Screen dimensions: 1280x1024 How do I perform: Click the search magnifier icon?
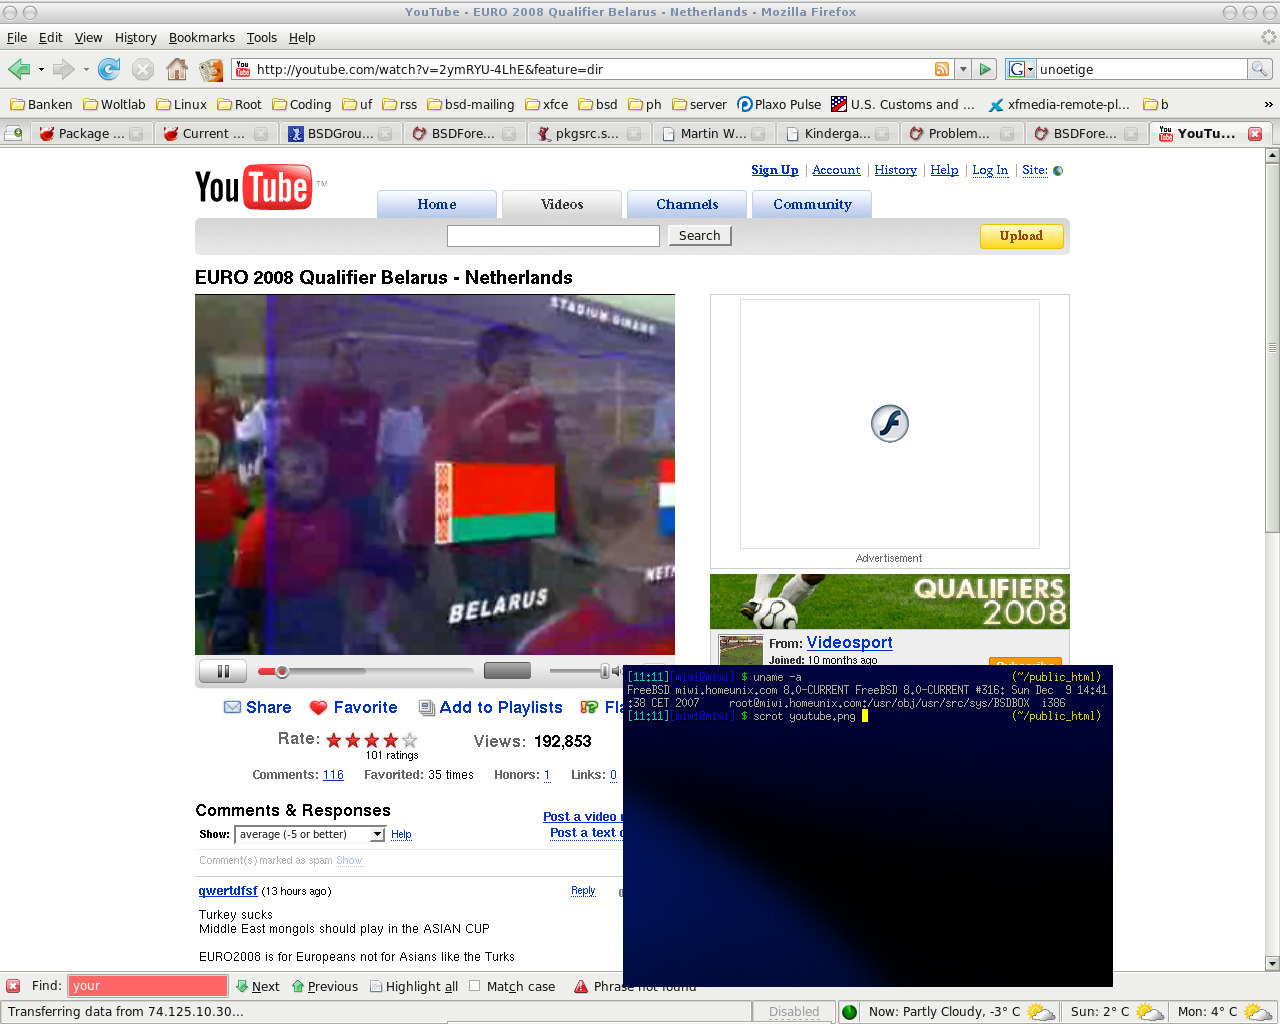pyautogui.click(x=1260, y=69)
